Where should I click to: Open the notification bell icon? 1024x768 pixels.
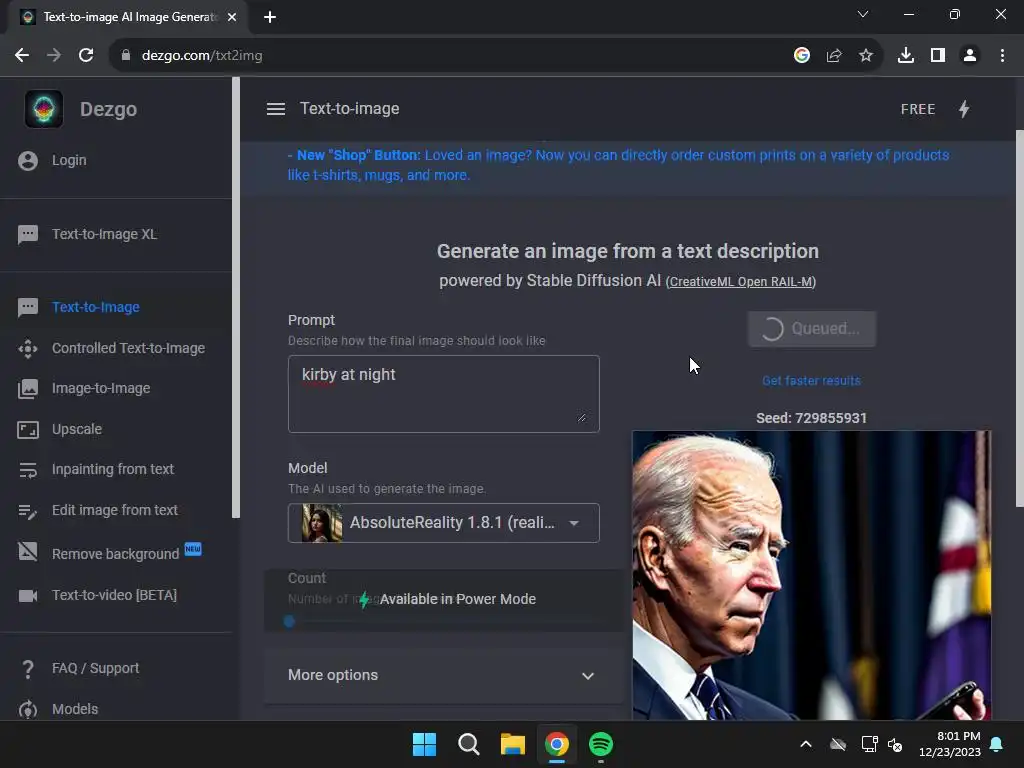[997, 744]
